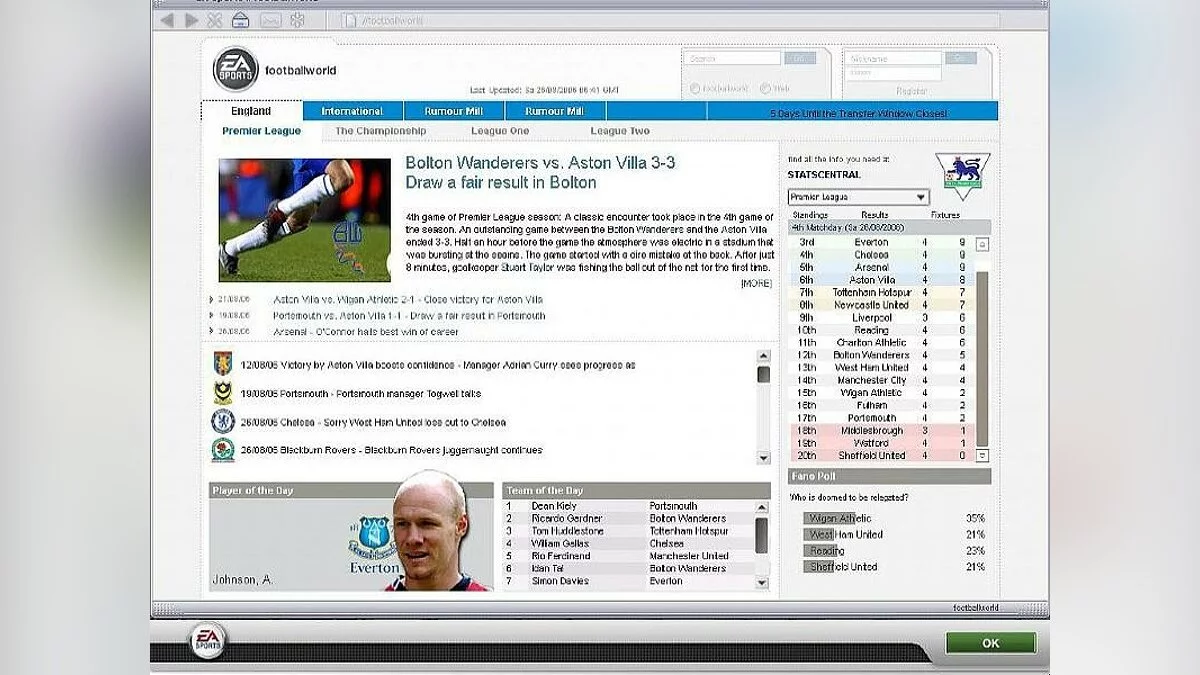Click the stop-loading X icon in toolbar
This screenshot has width=1200, height=675.
215,20
